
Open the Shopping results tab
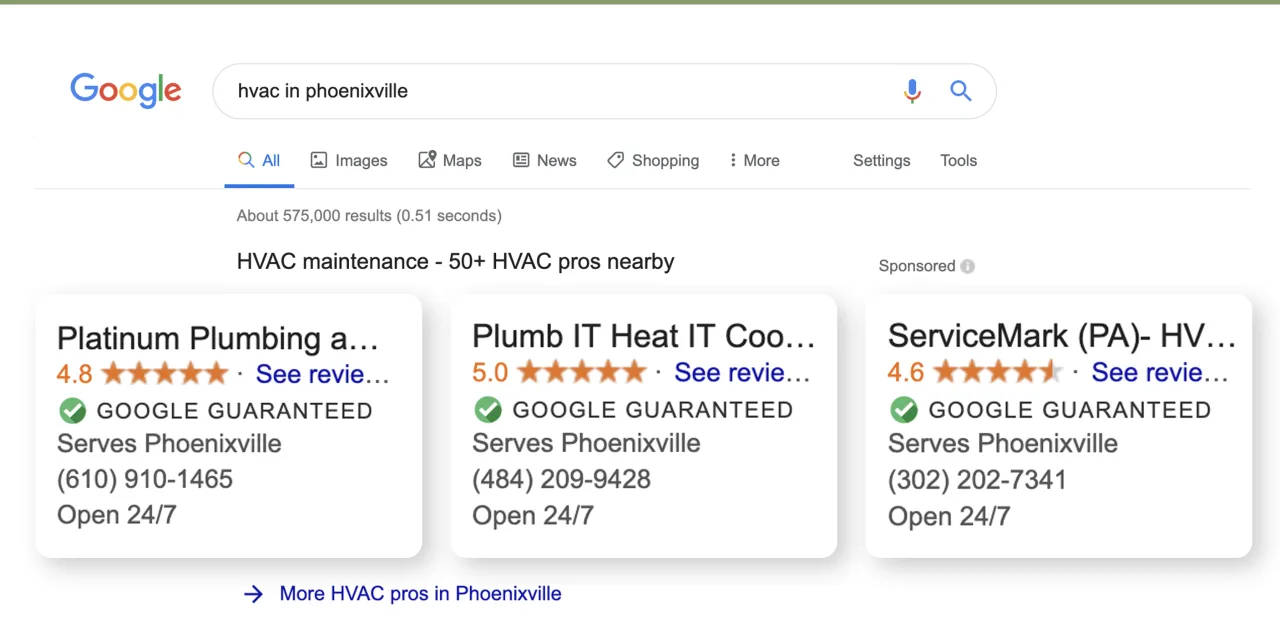point(653,160)
